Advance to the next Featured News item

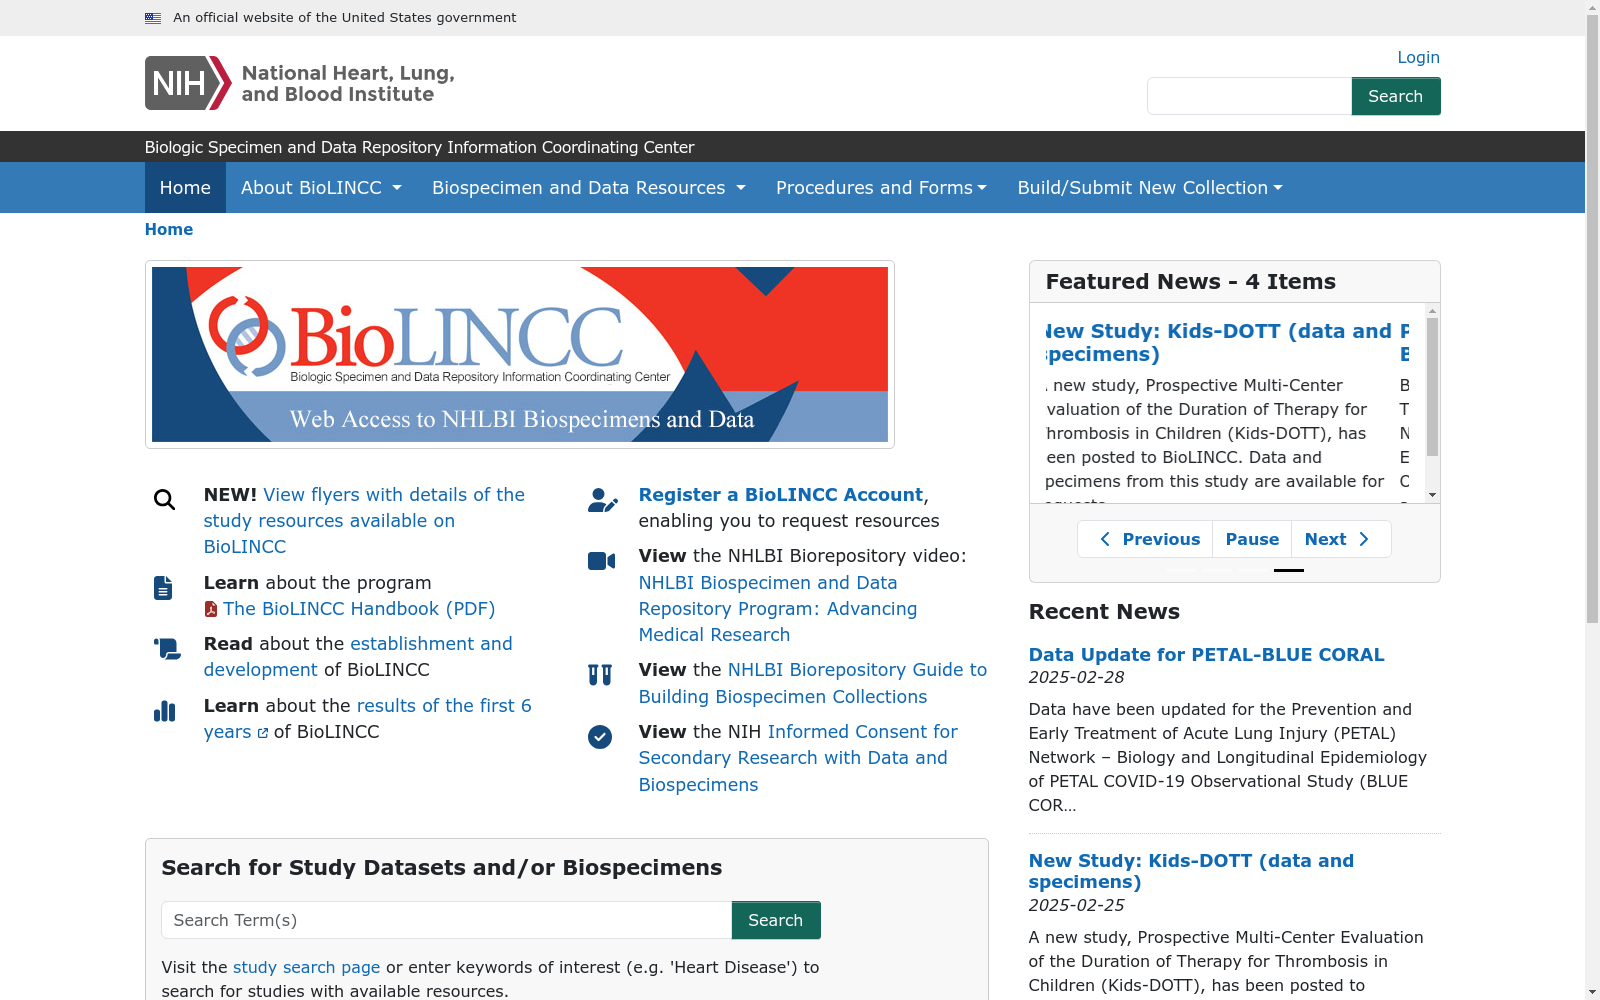[x=1341, y=539]
